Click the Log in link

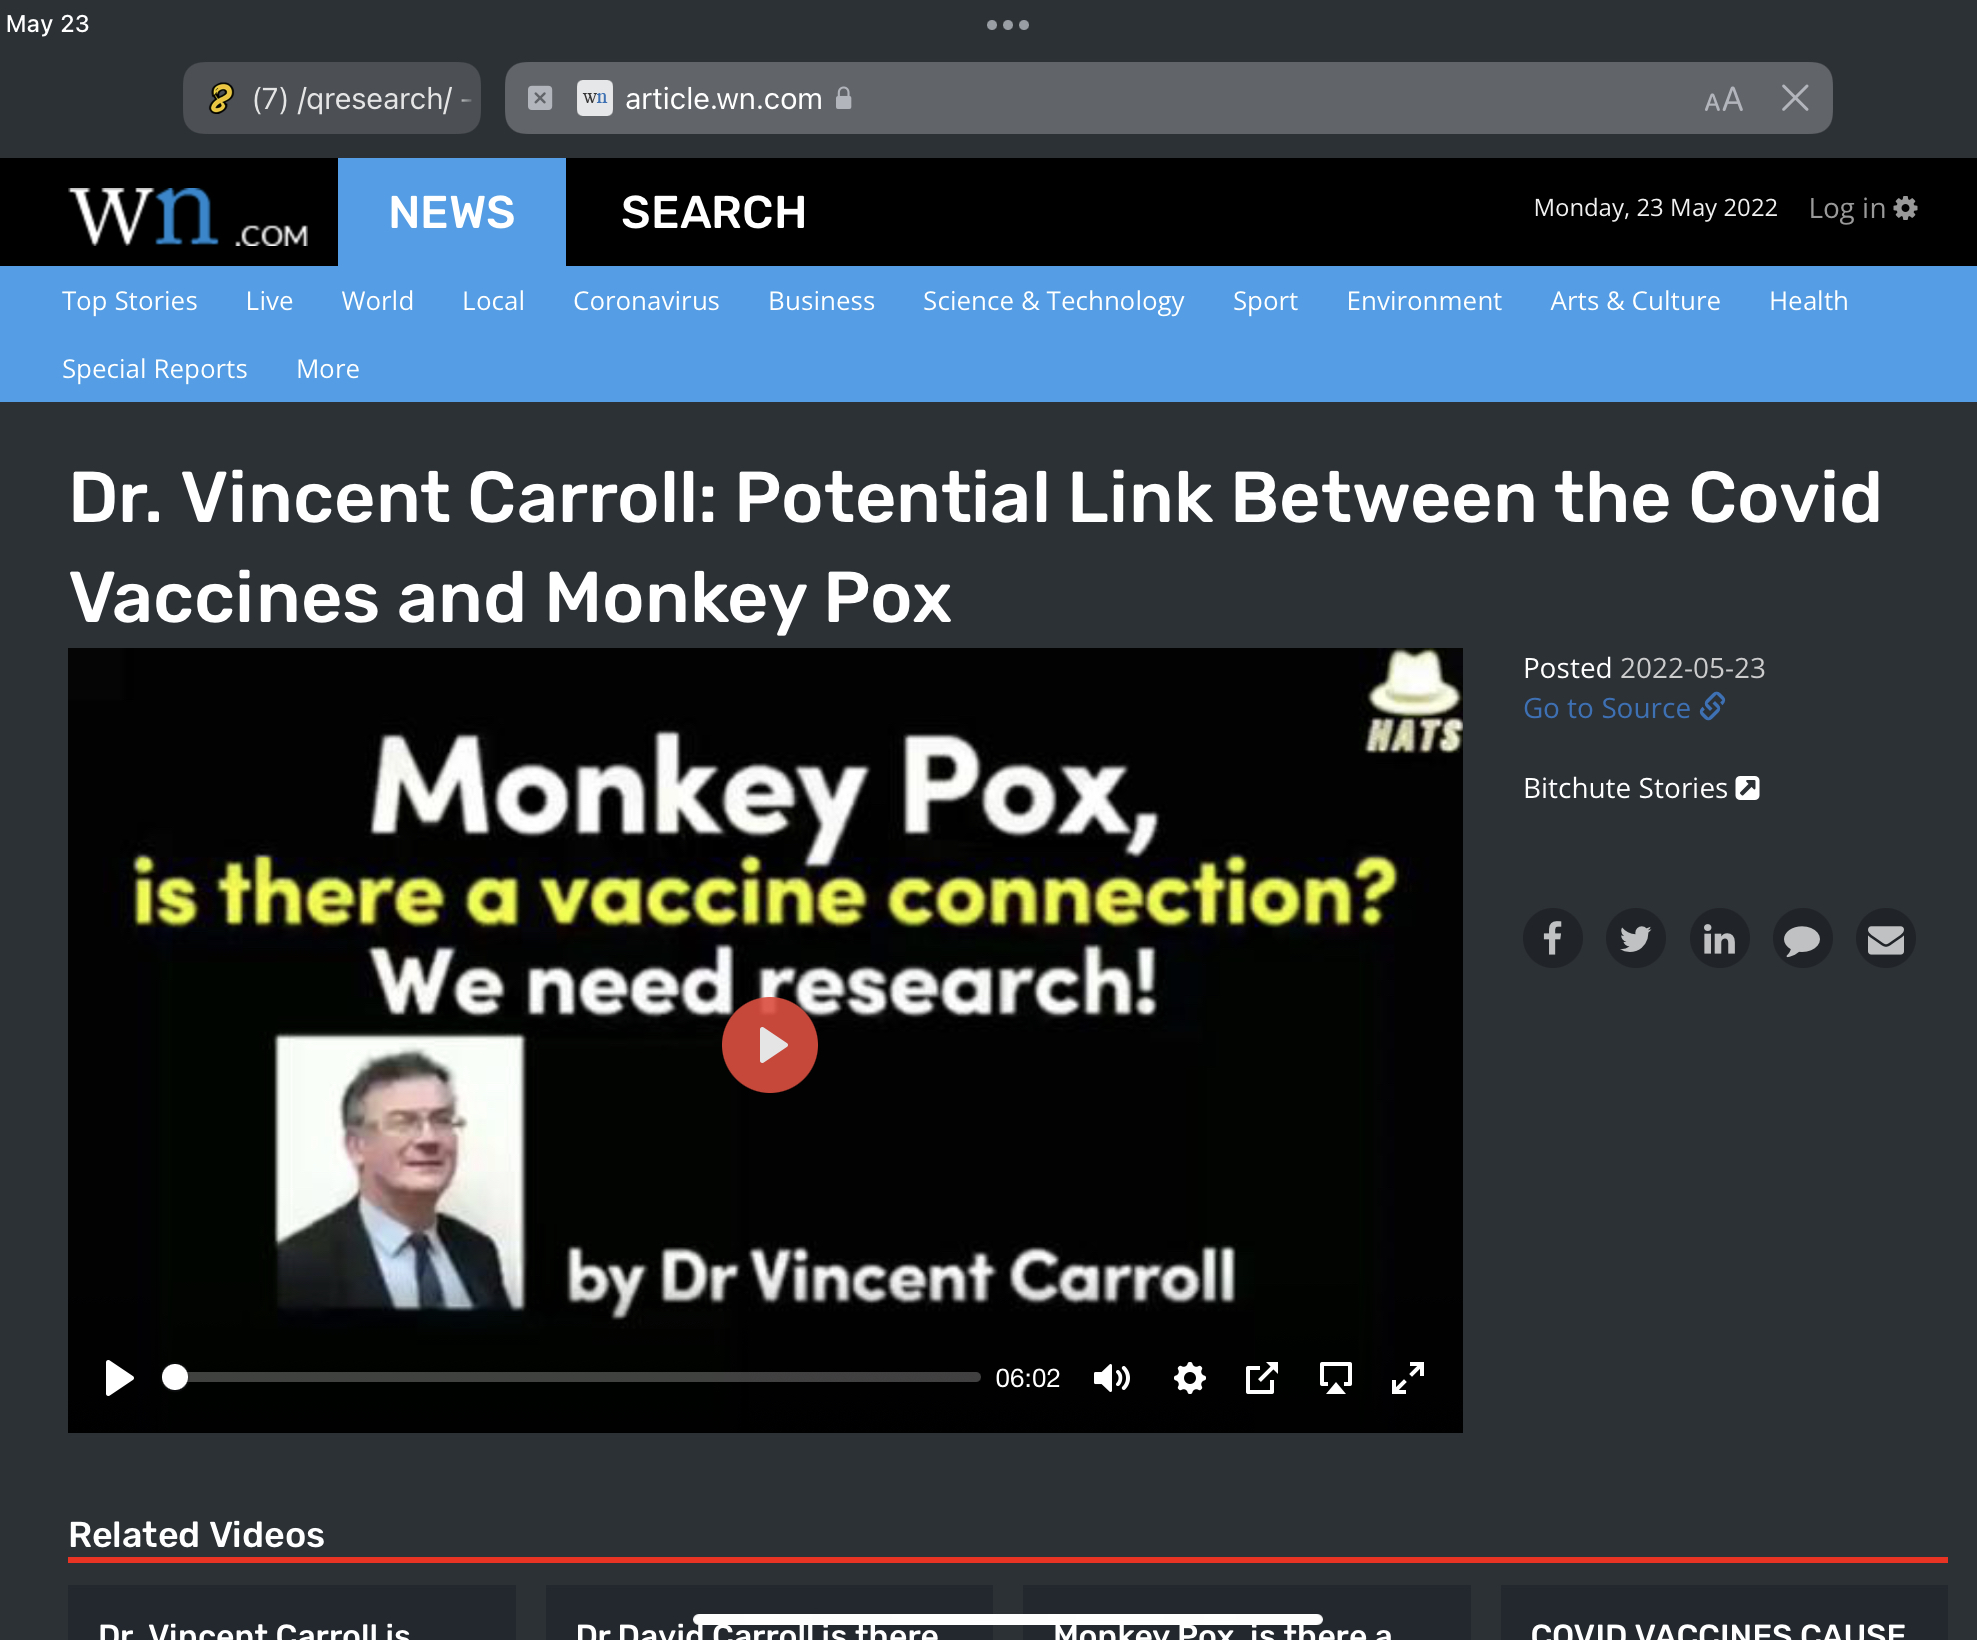pyautogui.click(x=1846, y=208)
